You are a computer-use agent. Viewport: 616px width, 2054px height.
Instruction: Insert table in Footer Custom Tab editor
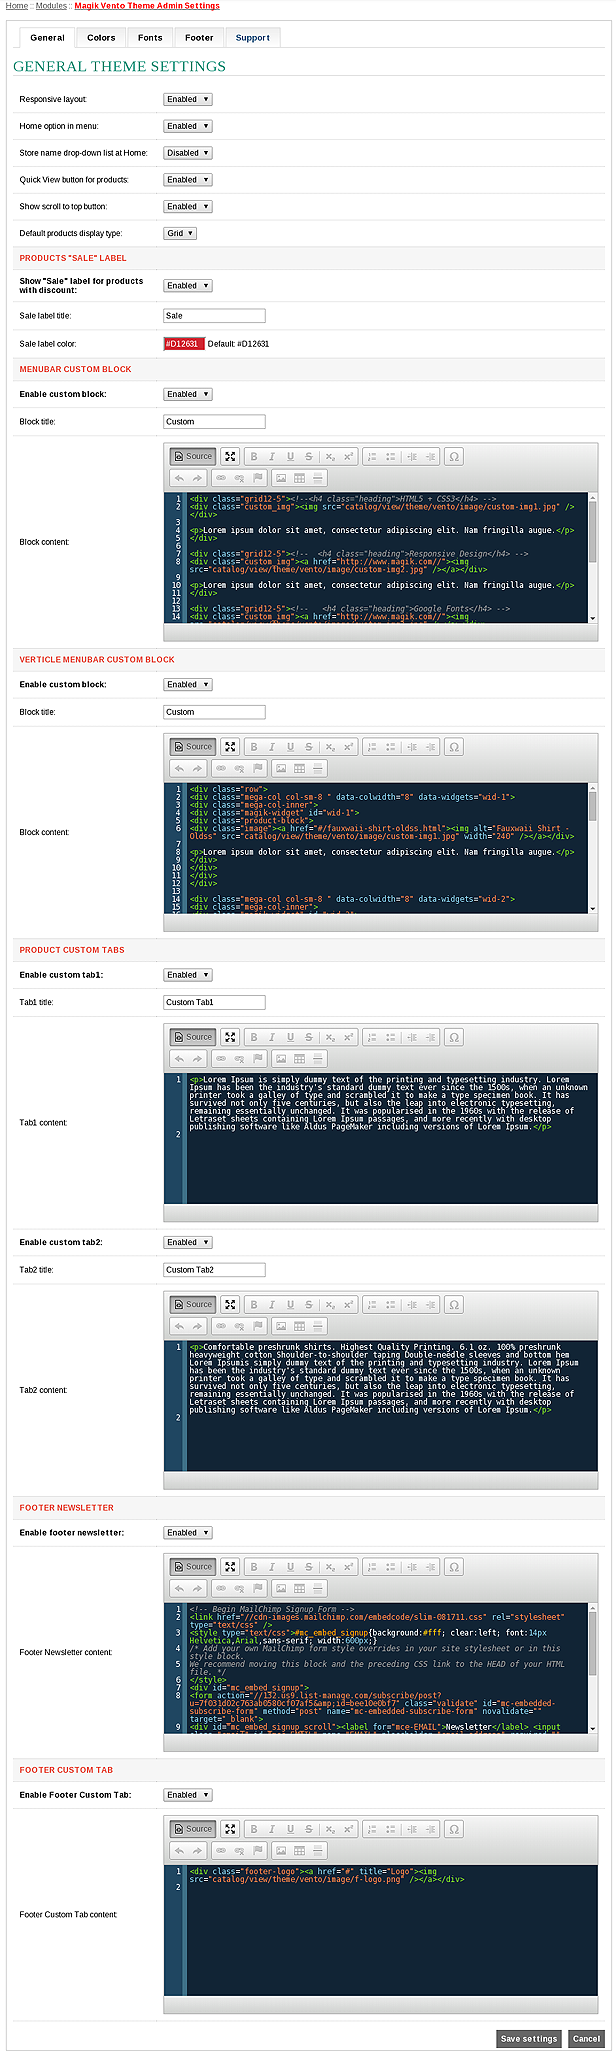tap(300, 1851)
